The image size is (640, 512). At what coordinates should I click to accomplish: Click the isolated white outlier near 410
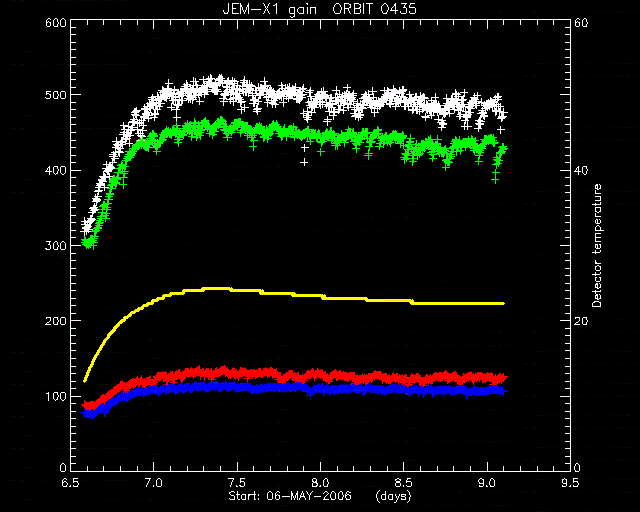click(304, 163)
